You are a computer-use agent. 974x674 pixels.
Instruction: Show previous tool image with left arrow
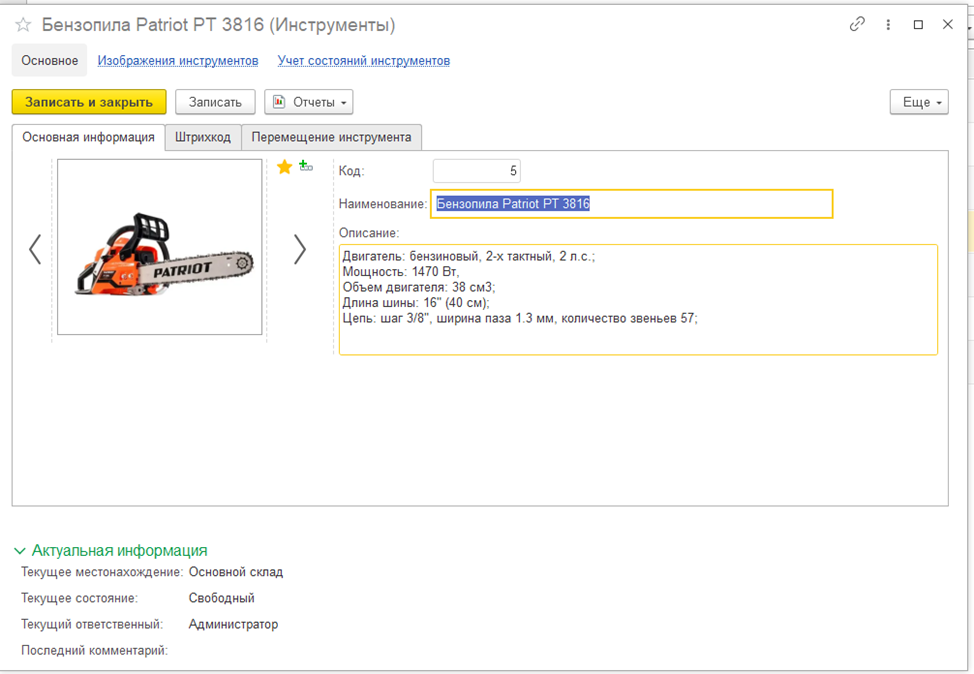point(35,249)
